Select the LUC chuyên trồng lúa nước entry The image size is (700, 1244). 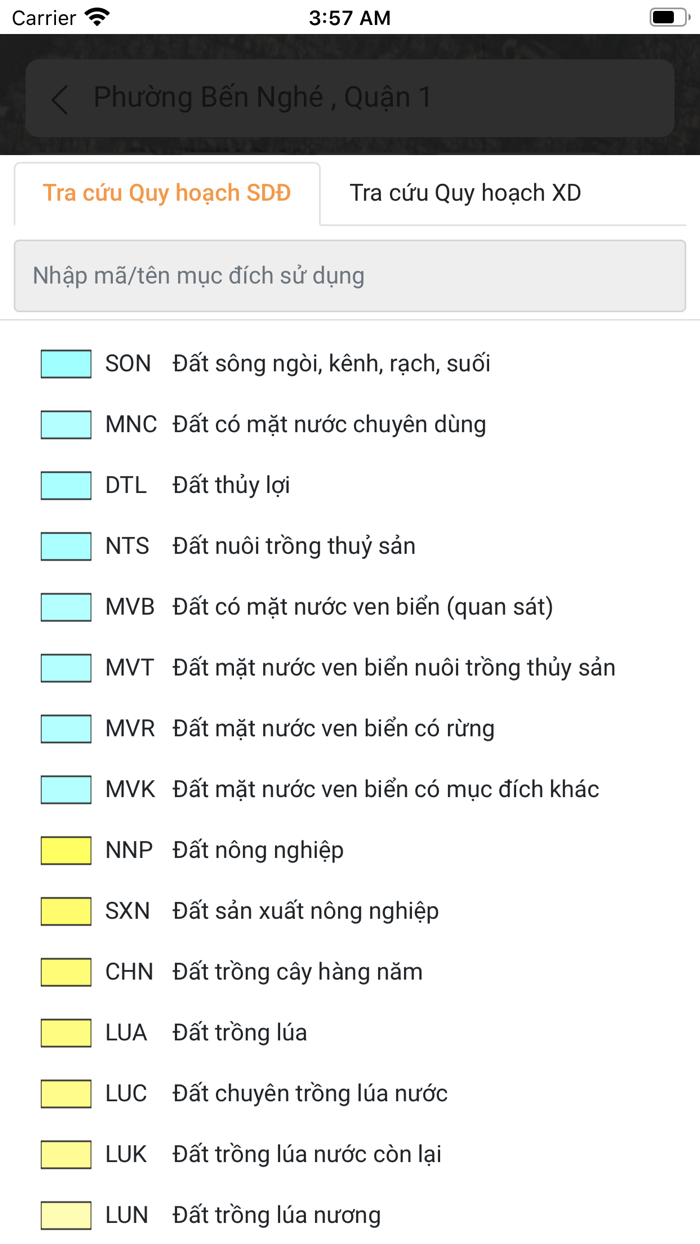click(310, 1093)
